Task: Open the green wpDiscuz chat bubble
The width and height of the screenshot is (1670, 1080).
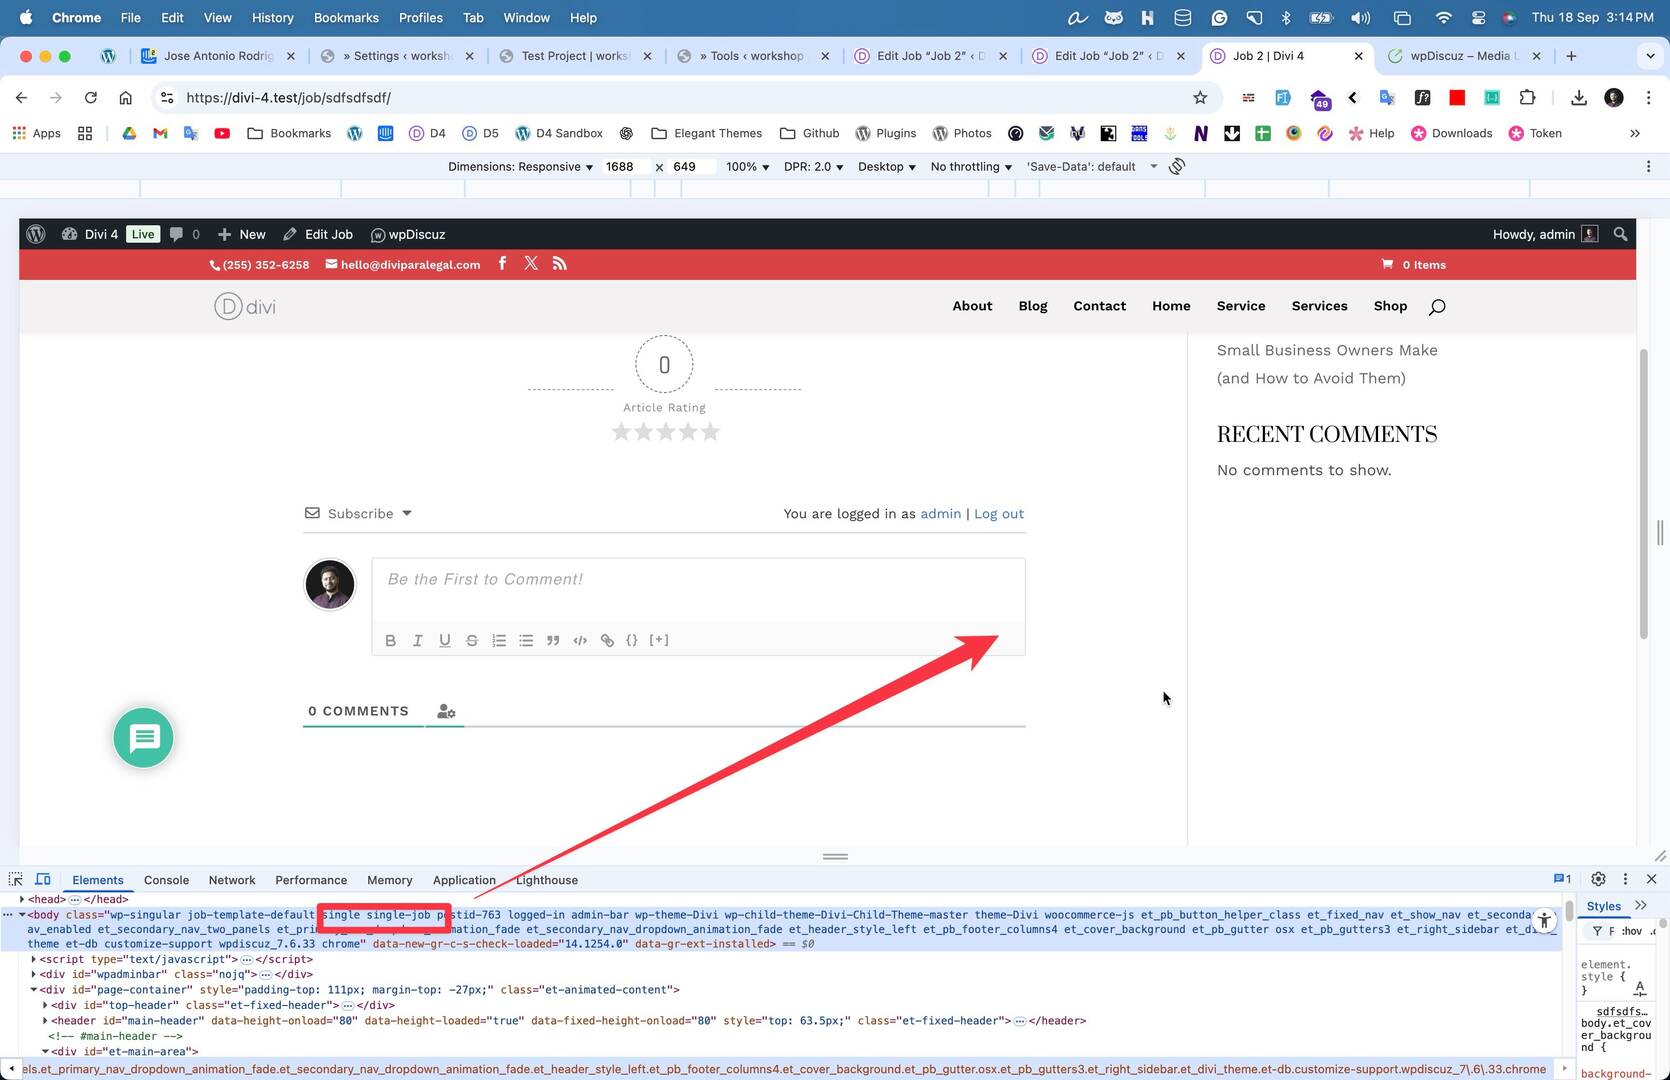Action: pyautogui.click(x=143, y=738)
